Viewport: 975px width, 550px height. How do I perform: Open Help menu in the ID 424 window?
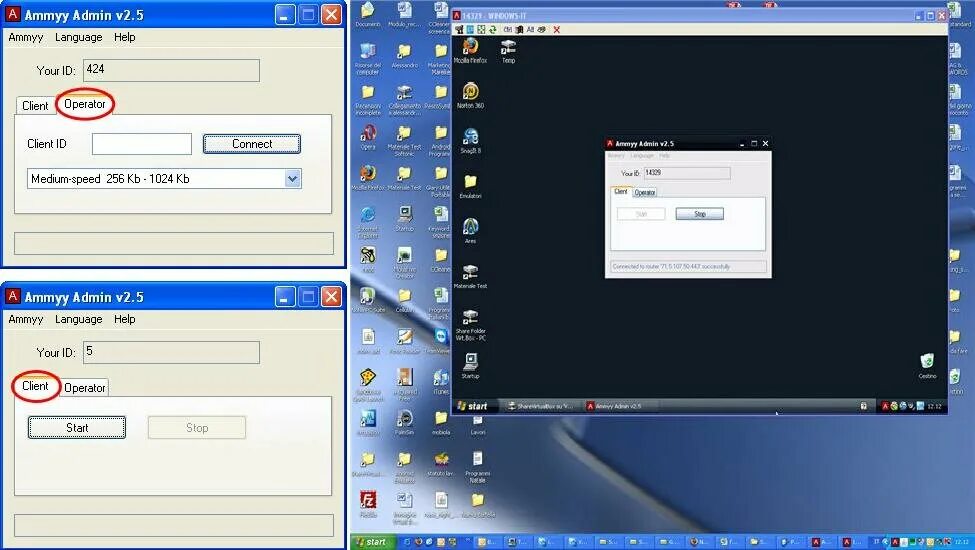click(124, 37)
